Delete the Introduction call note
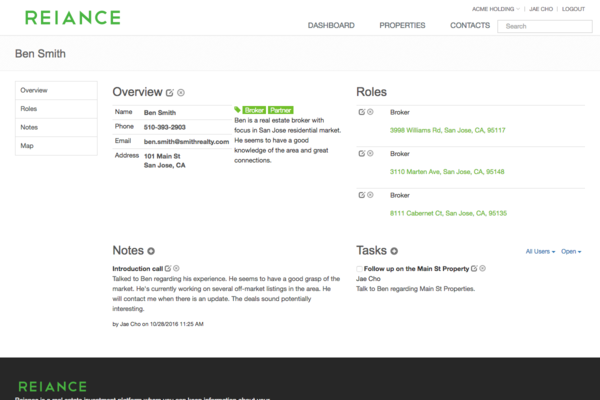The height and width of the screenshot is (400, 600). pyautogui.click(x=178, y=269)
